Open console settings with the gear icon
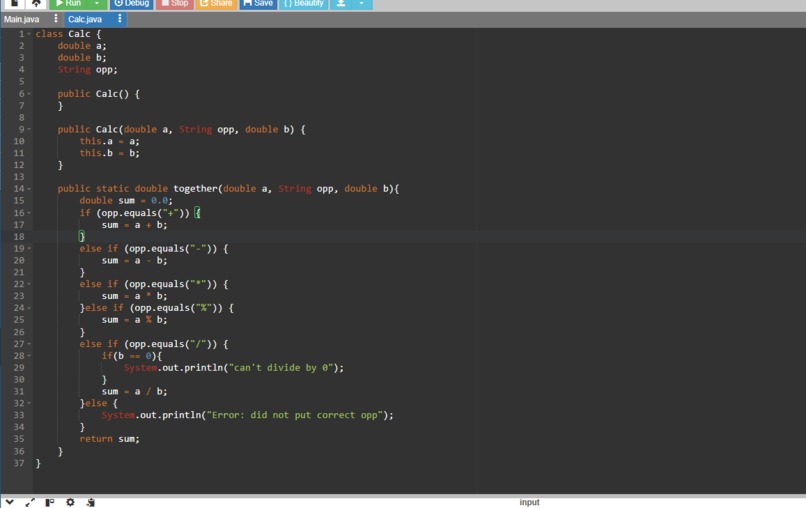The height and width of the screenshot is (508, 806). 70,502
